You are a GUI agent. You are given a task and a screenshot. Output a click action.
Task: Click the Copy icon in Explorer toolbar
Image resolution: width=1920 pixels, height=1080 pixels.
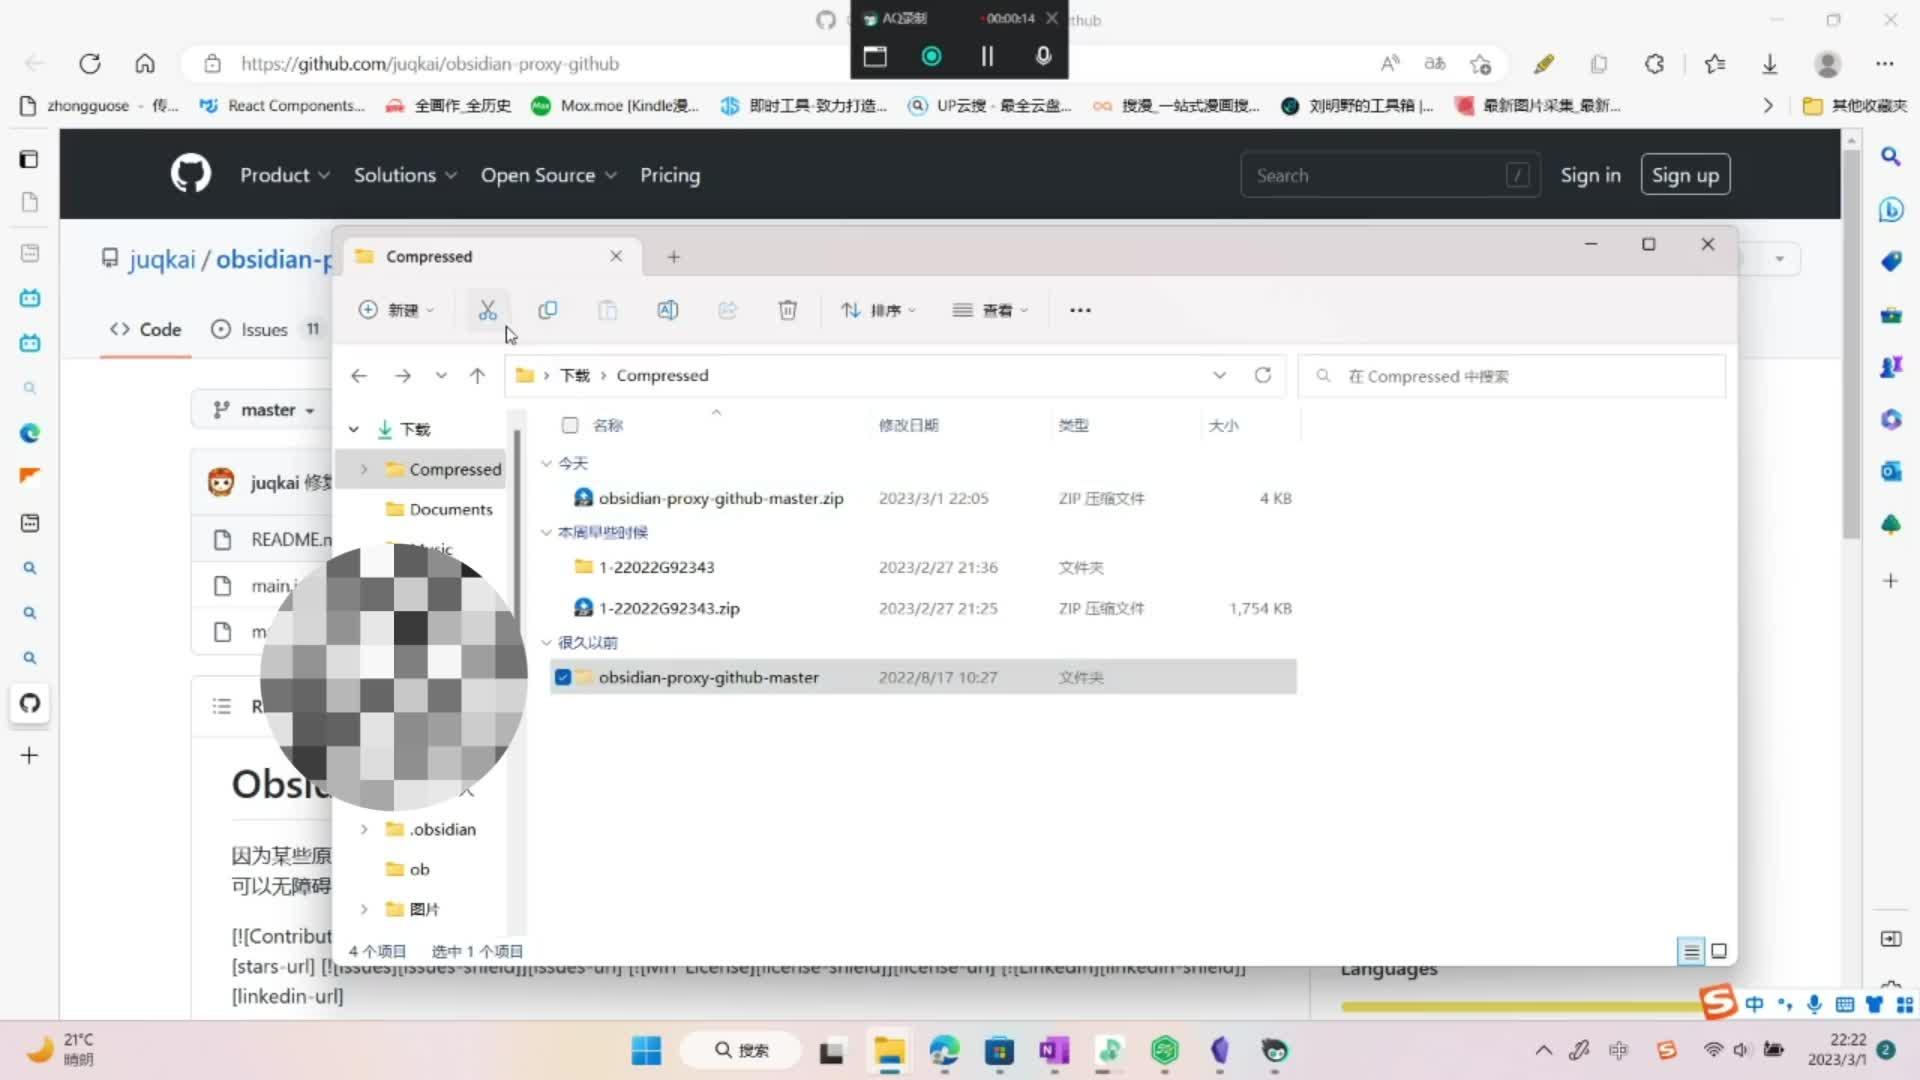coord(547,310)
